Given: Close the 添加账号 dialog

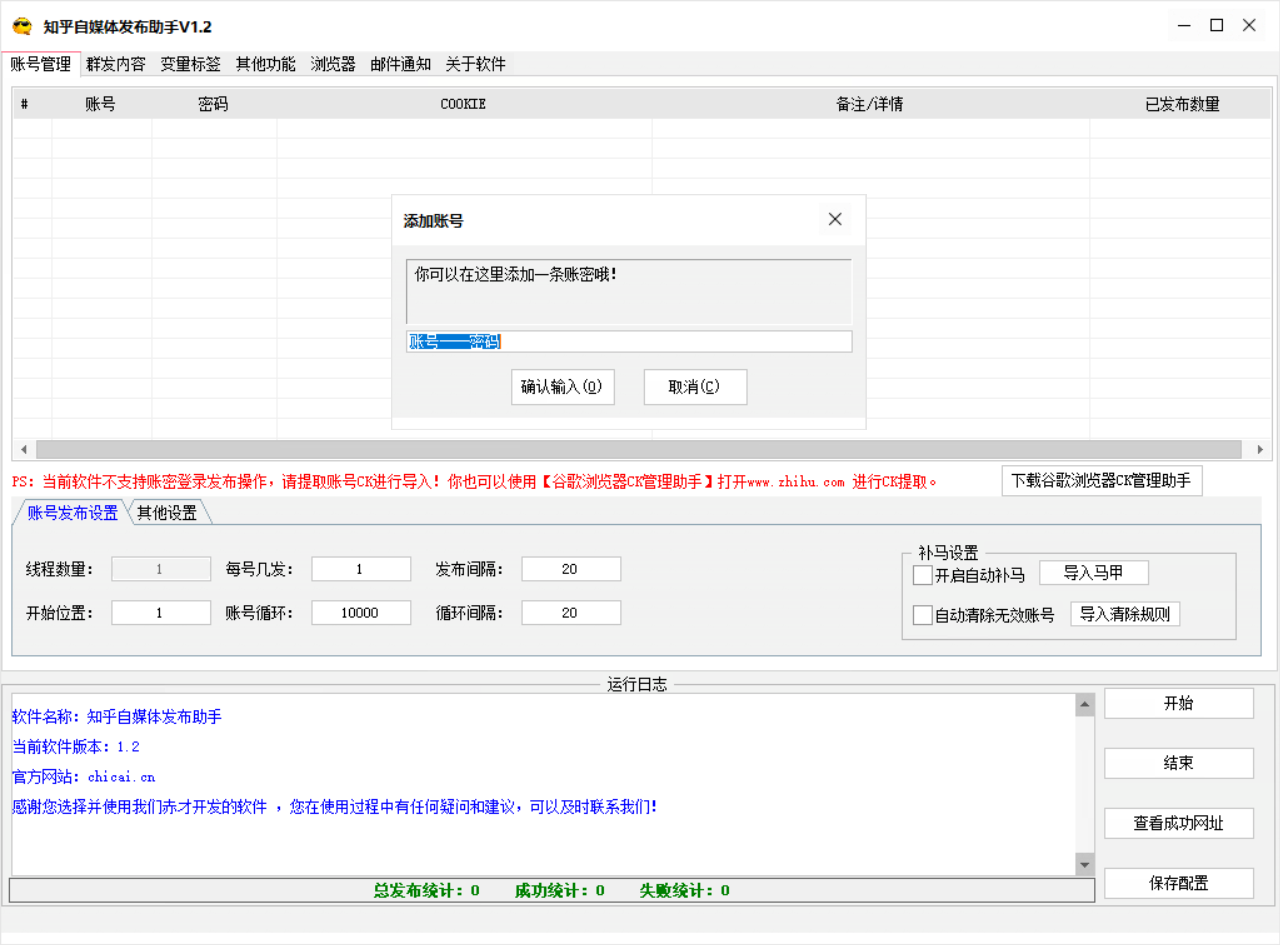Looking at the screenshot, I should click(x=835, y=219).
